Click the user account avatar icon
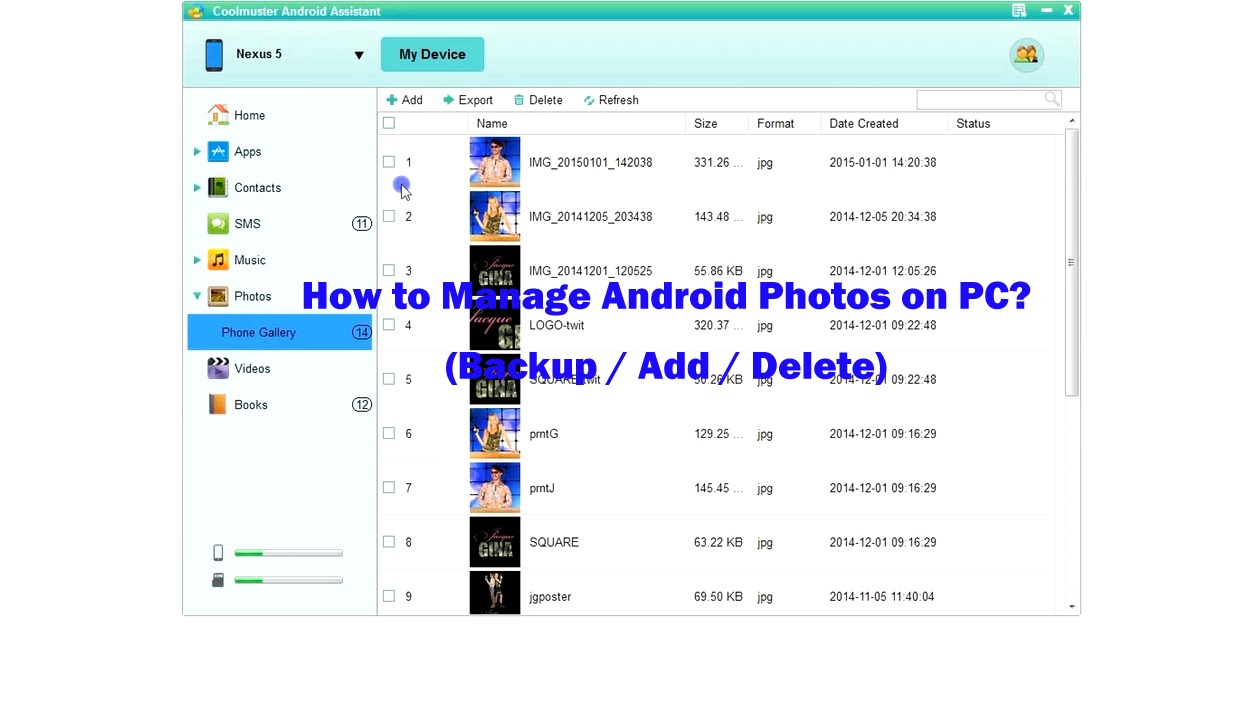 click(1026, 55)
